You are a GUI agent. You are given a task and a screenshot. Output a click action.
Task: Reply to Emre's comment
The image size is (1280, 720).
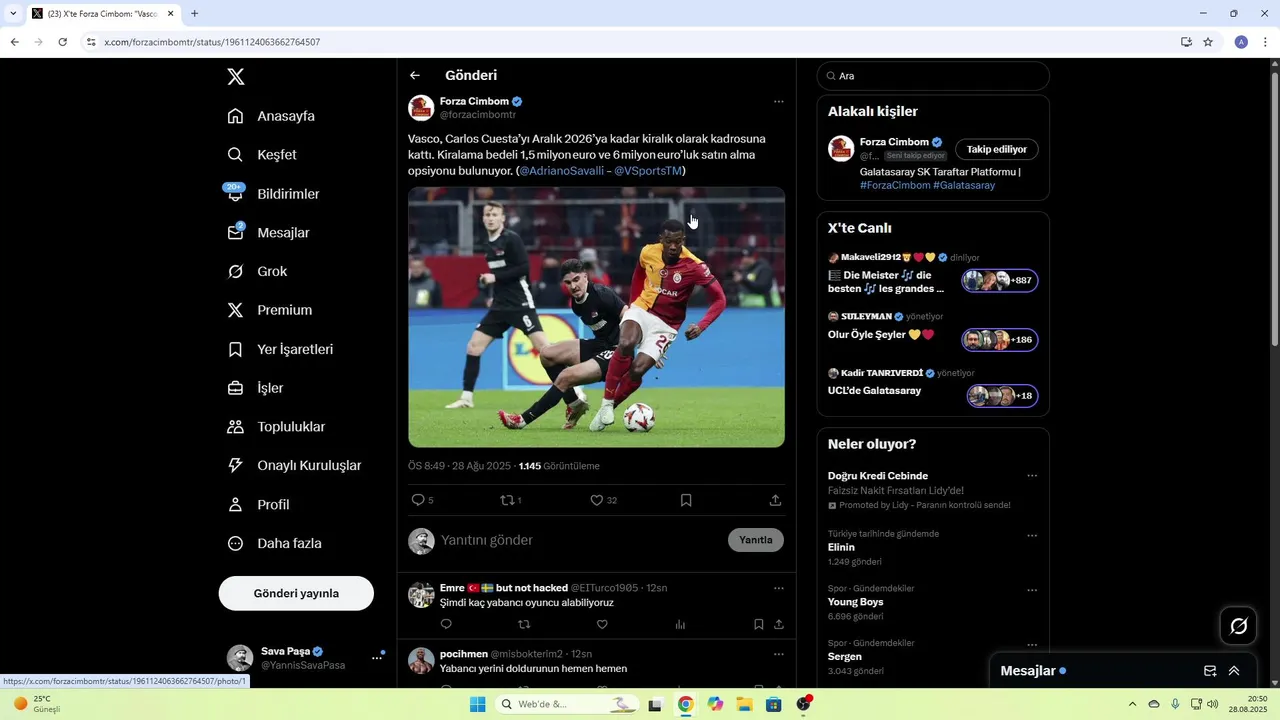(446, 625)
